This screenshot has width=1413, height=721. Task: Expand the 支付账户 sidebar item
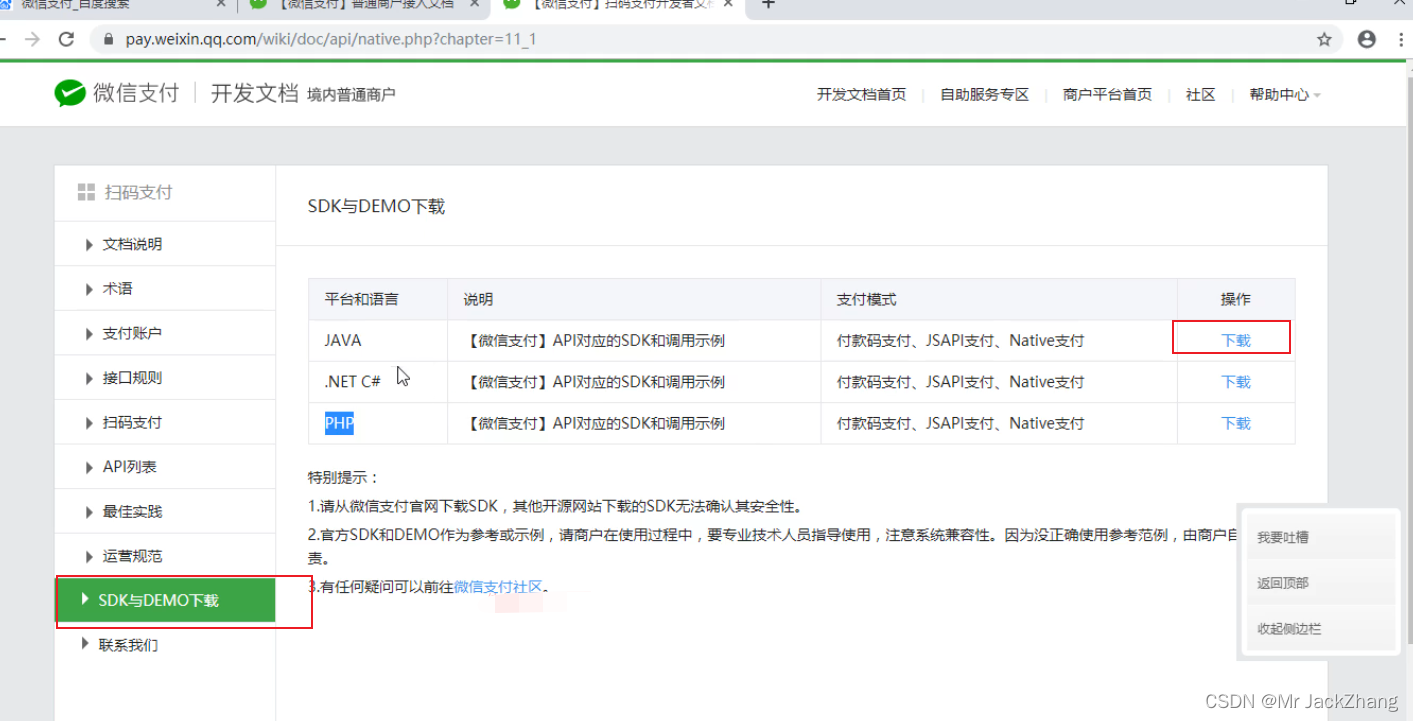[165, 333]
